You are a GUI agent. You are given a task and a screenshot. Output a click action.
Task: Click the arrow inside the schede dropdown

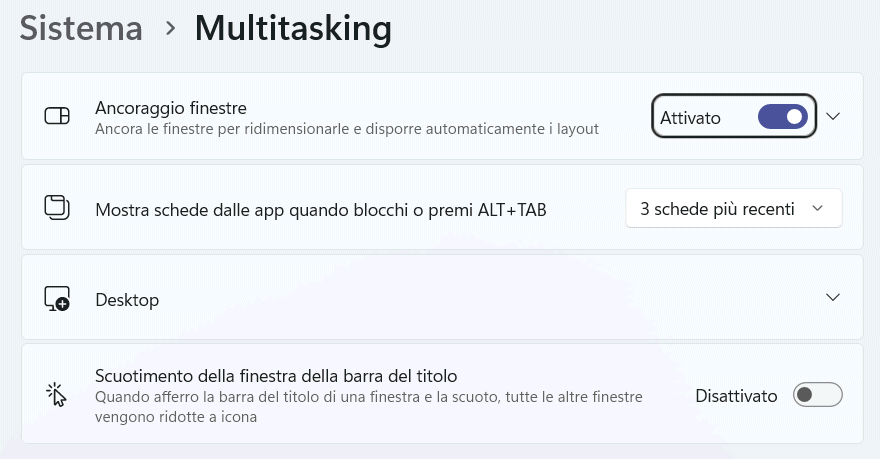(x=818, y=209)
